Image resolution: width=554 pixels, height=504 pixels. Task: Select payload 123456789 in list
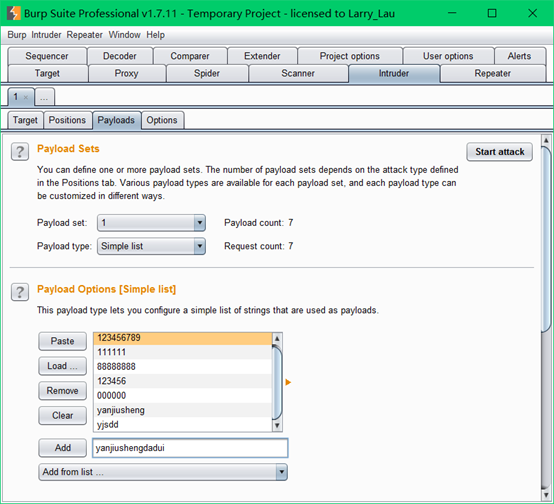point(183,338)
